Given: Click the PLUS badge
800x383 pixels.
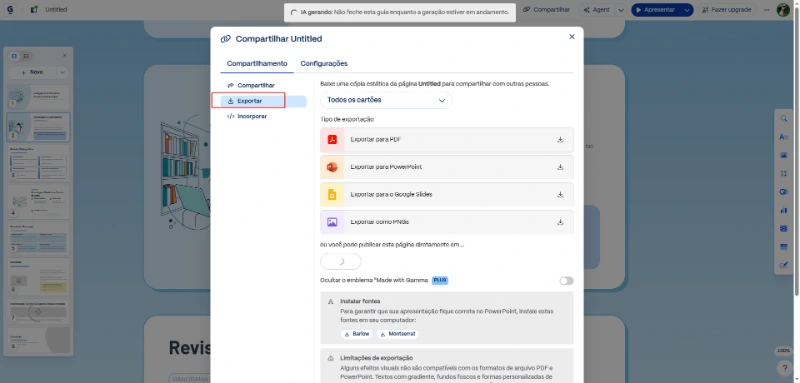Looking at the screenshot, I should (440, 280).
